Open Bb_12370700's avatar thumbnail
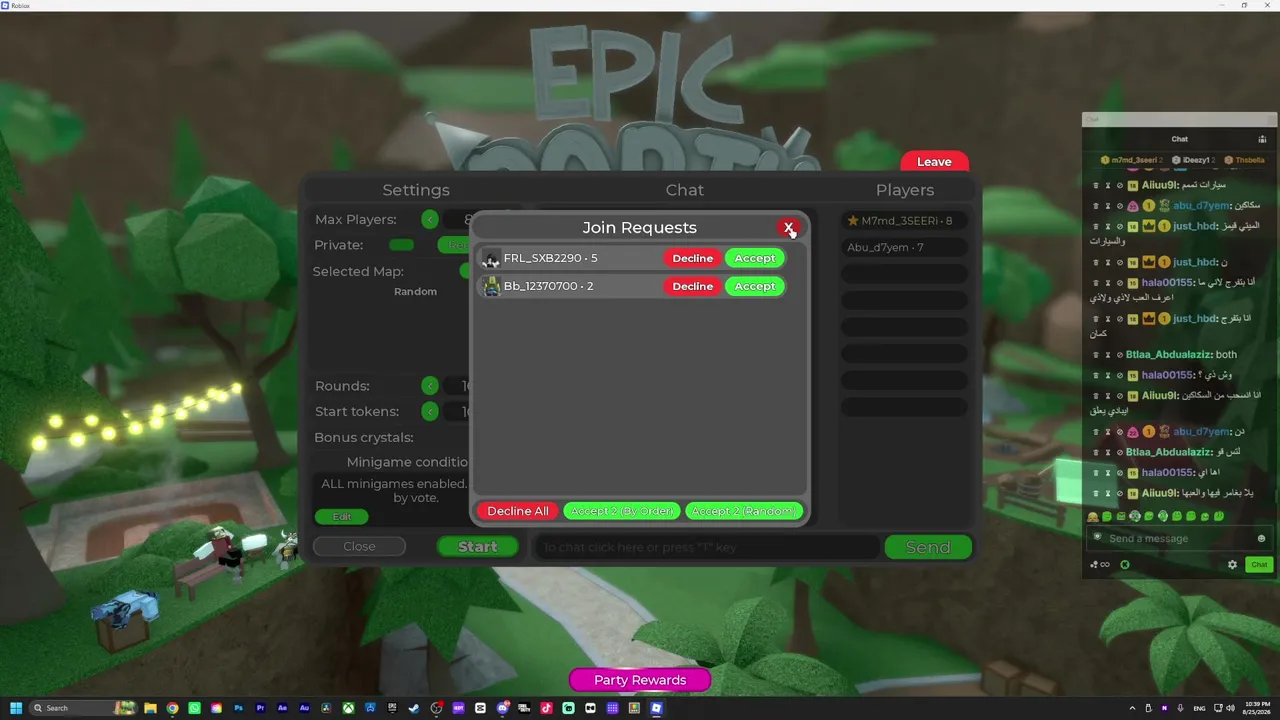This screenshot has height=720, width=1280. point(491,286)
